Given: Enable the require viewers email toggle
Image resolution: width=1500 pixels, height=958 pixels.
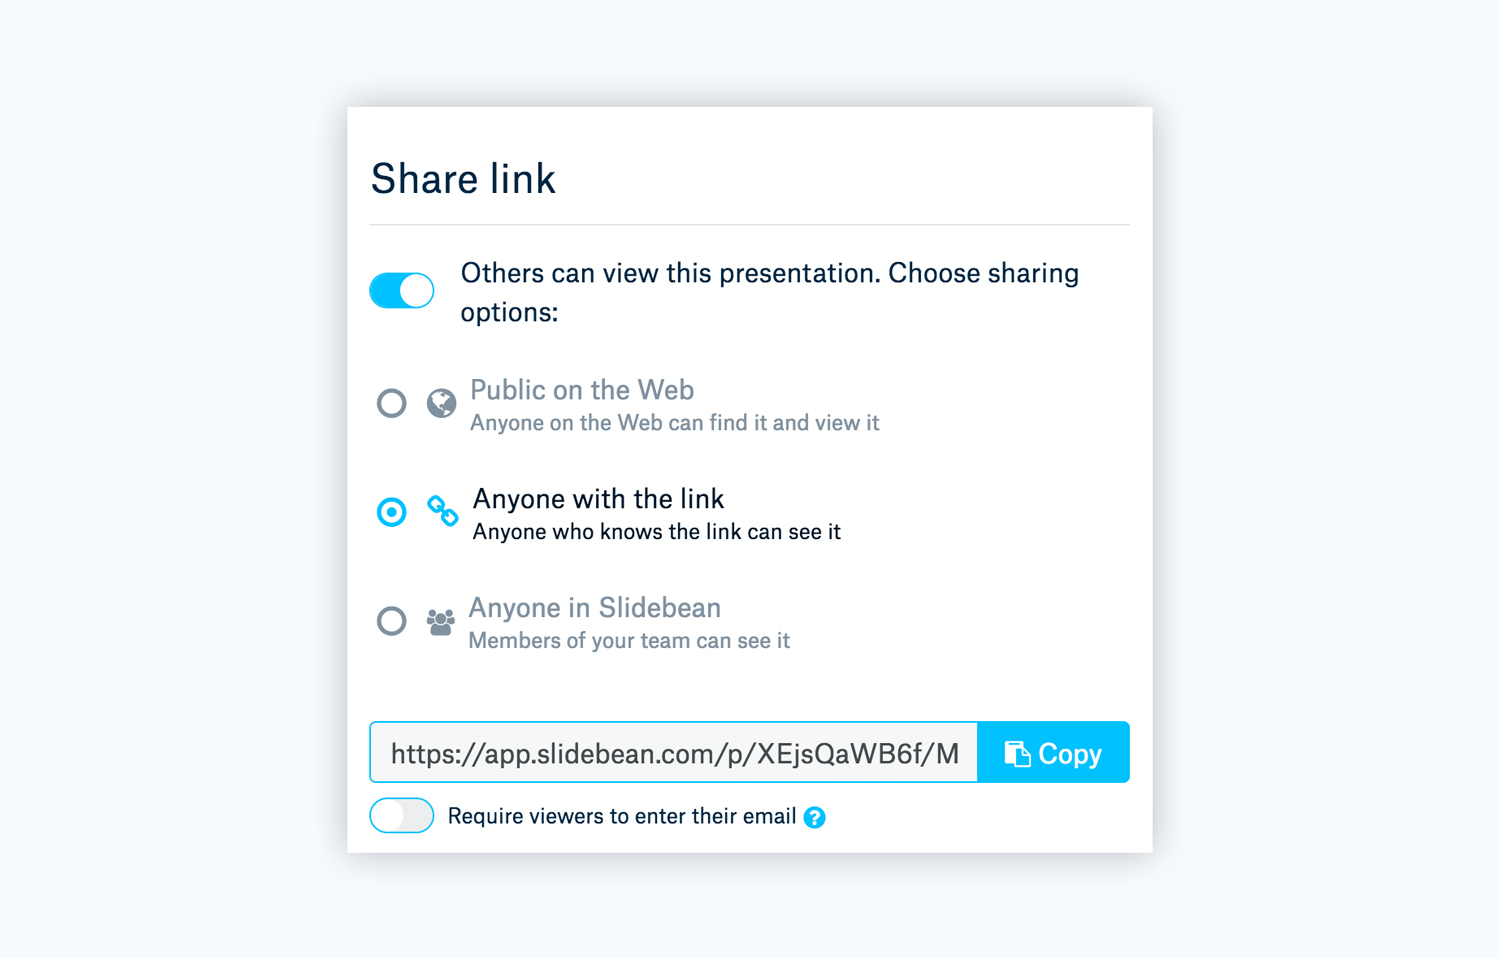Looking at the screenshot, I should coord(402,816).
